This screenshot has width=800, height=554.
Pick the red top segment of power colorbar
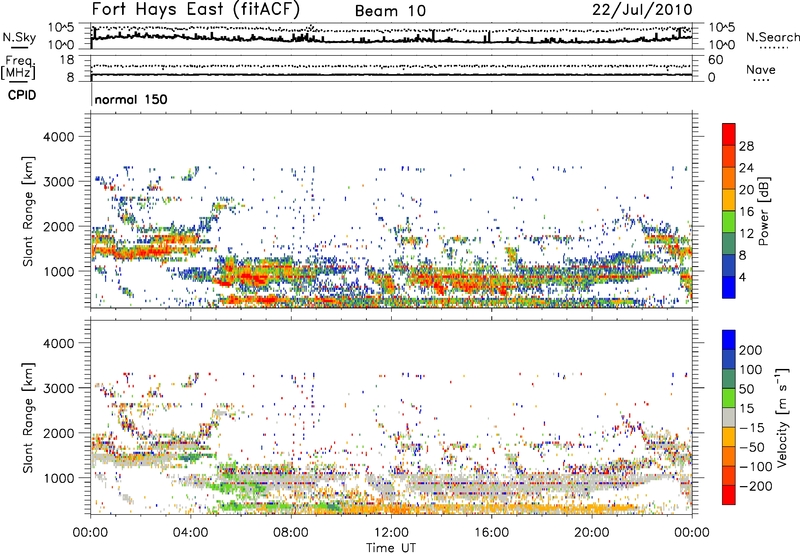tap(729, 135)
